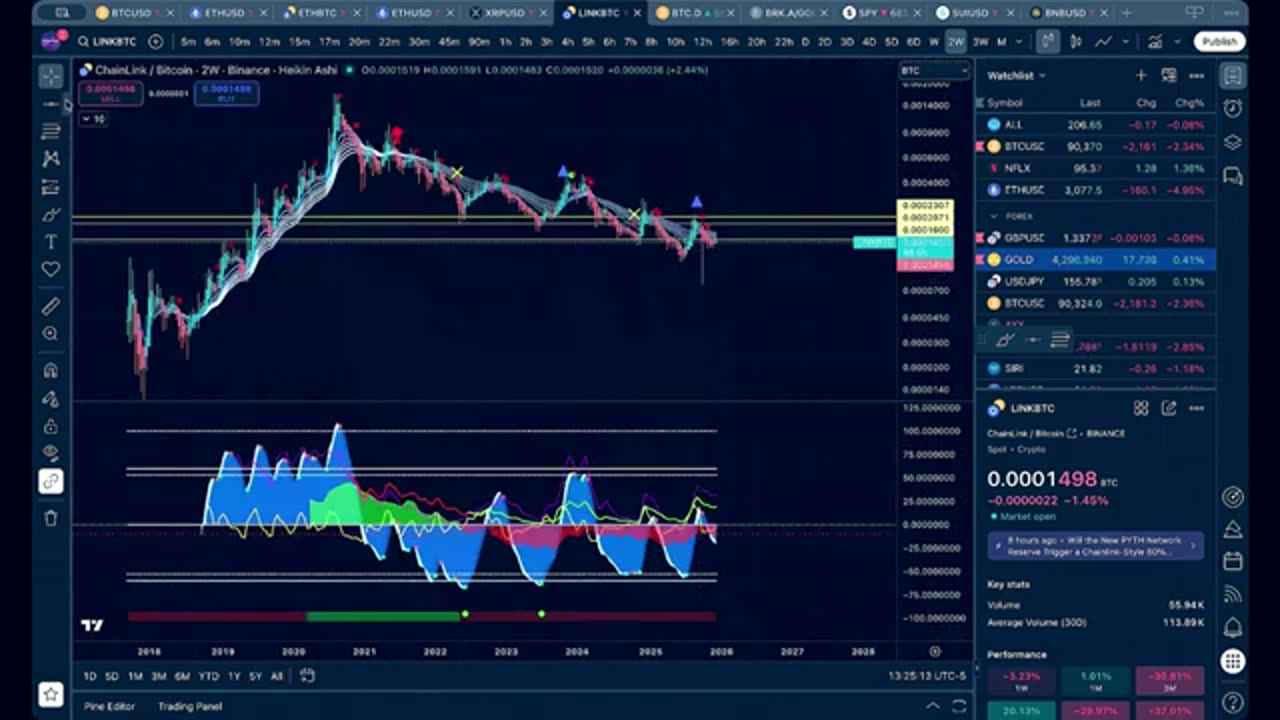
Task: Click the red SELL price button
Action: pyautogui.click(x=110, y=93)
